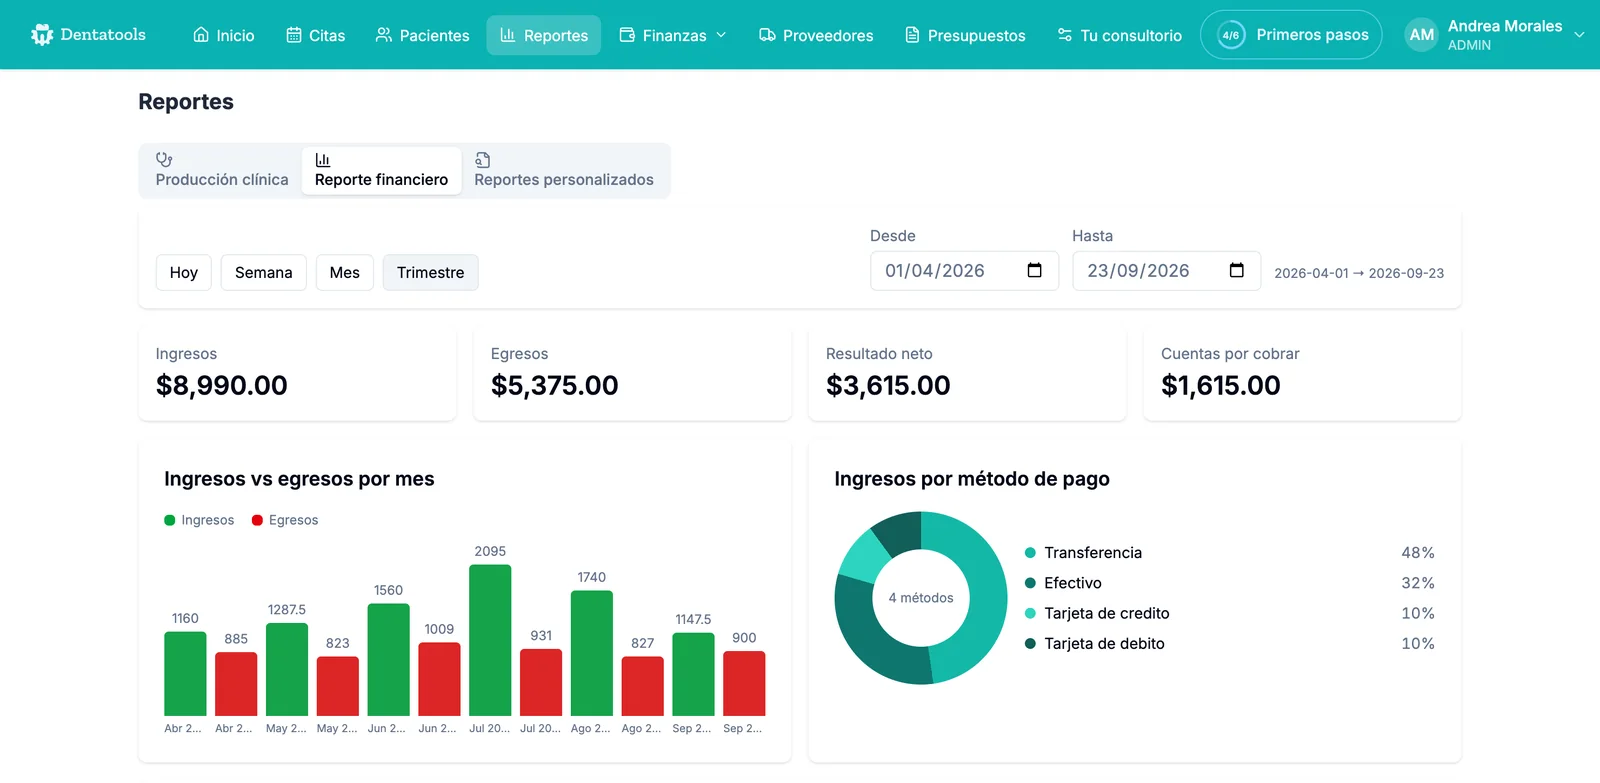Click the red bar labeled 1009
Image resolution: width=1600 pixels, height=783 pixels.
coord(439,679)
